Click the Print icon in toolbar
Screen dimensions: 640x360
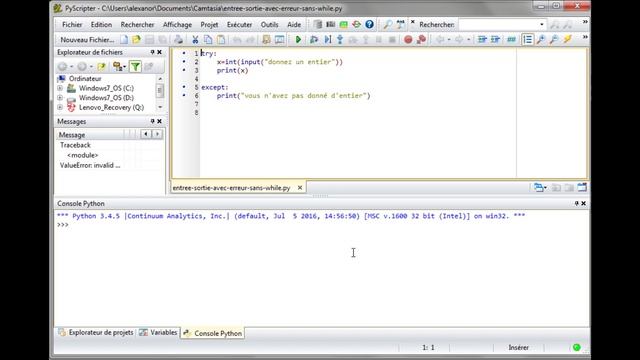tap(178, 40)
